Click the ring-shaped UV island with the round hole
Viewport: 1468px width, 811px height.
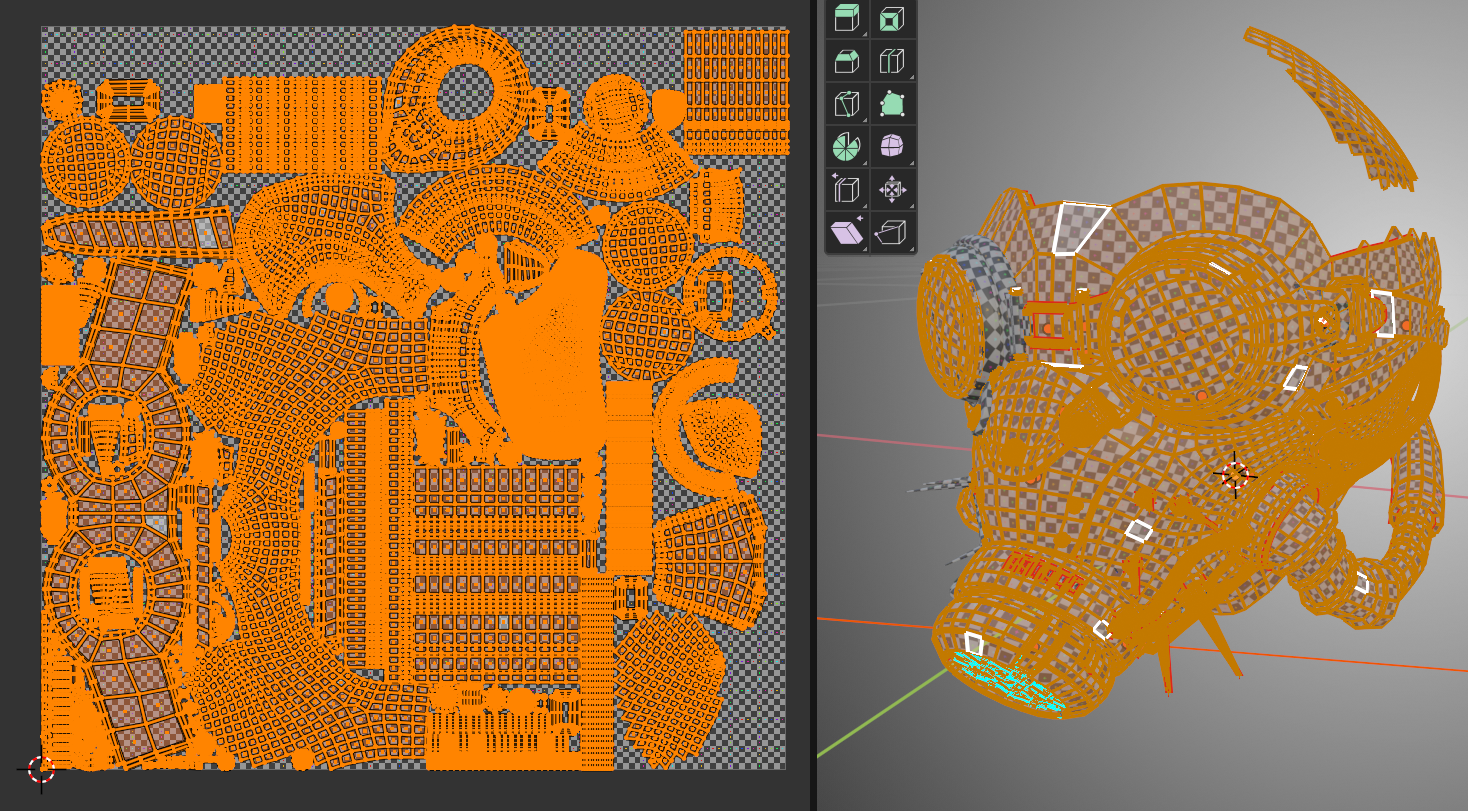point(460,97)
